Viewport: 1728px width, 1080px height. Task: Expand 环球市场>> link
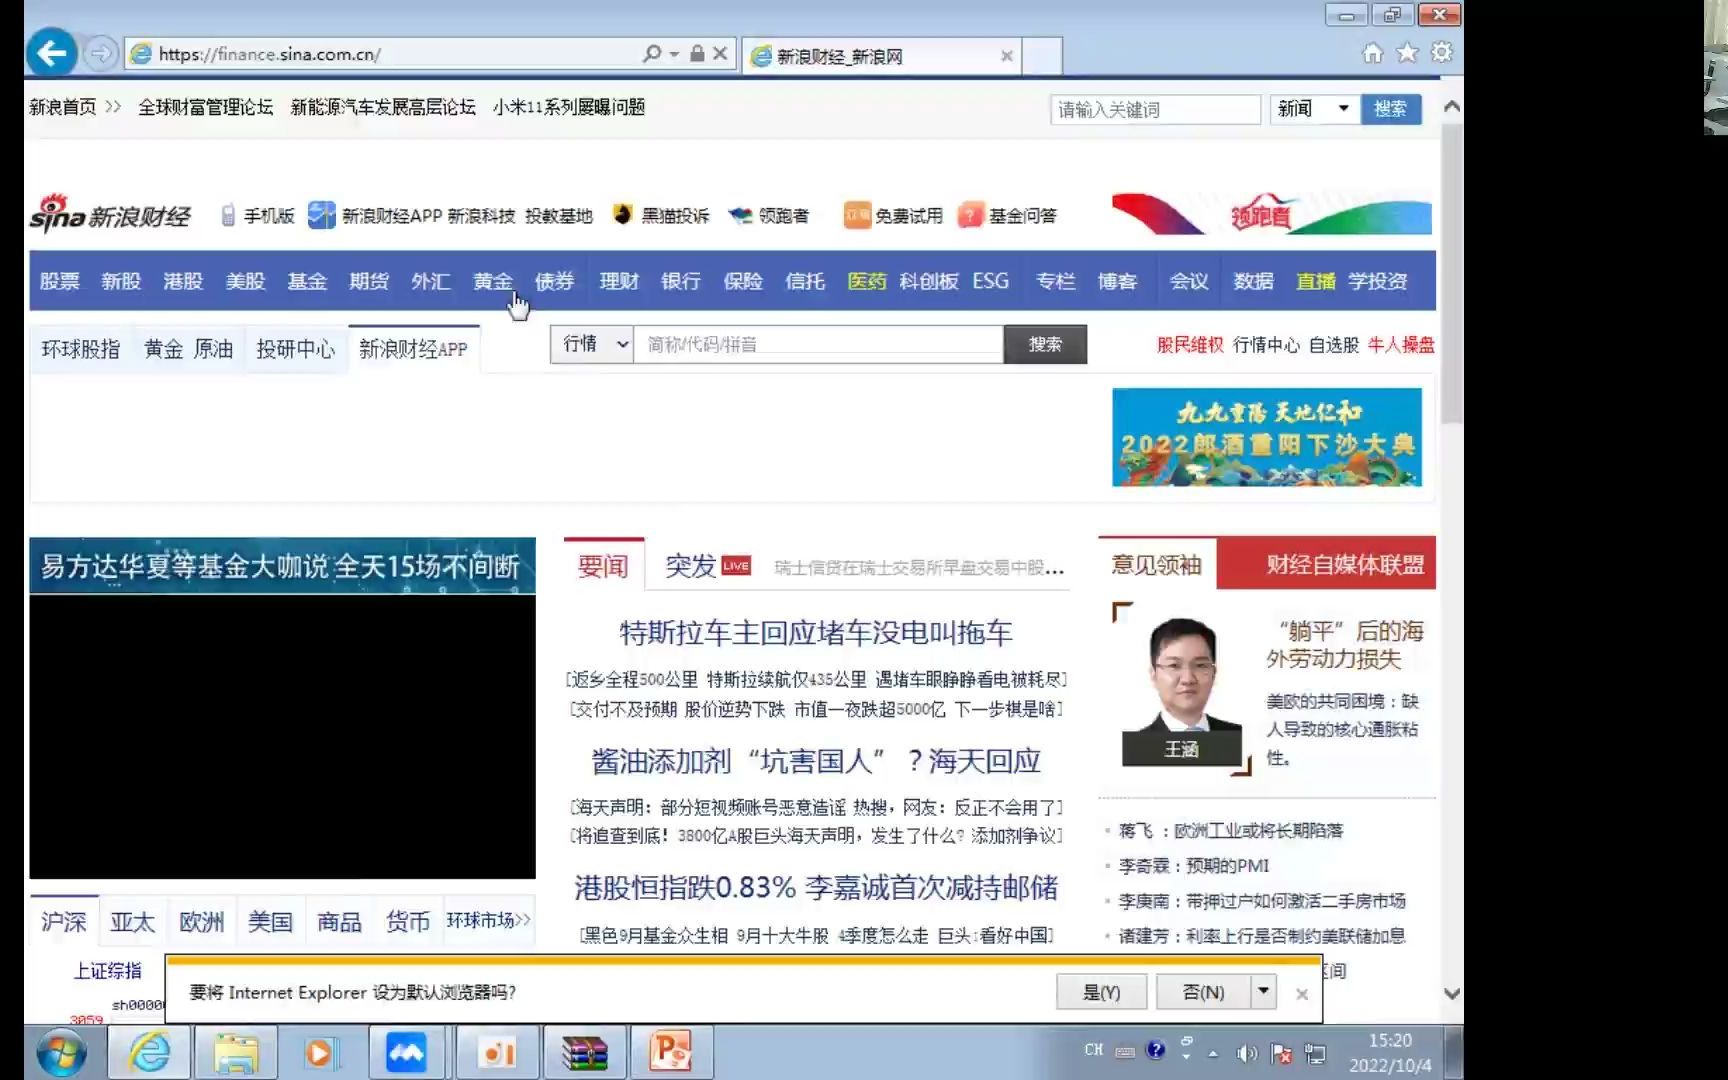[x=488, y=920]
